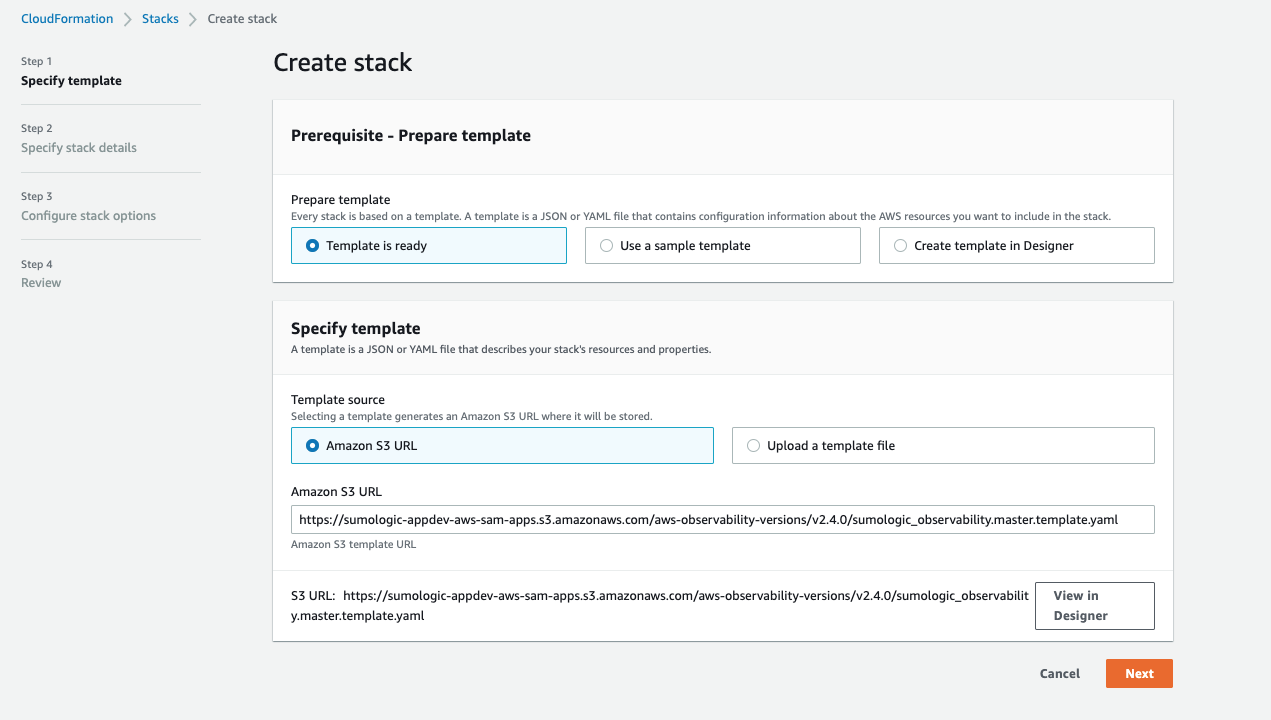
Task: Switch template source to 'Upload a template file'
Action: (753, 445)
